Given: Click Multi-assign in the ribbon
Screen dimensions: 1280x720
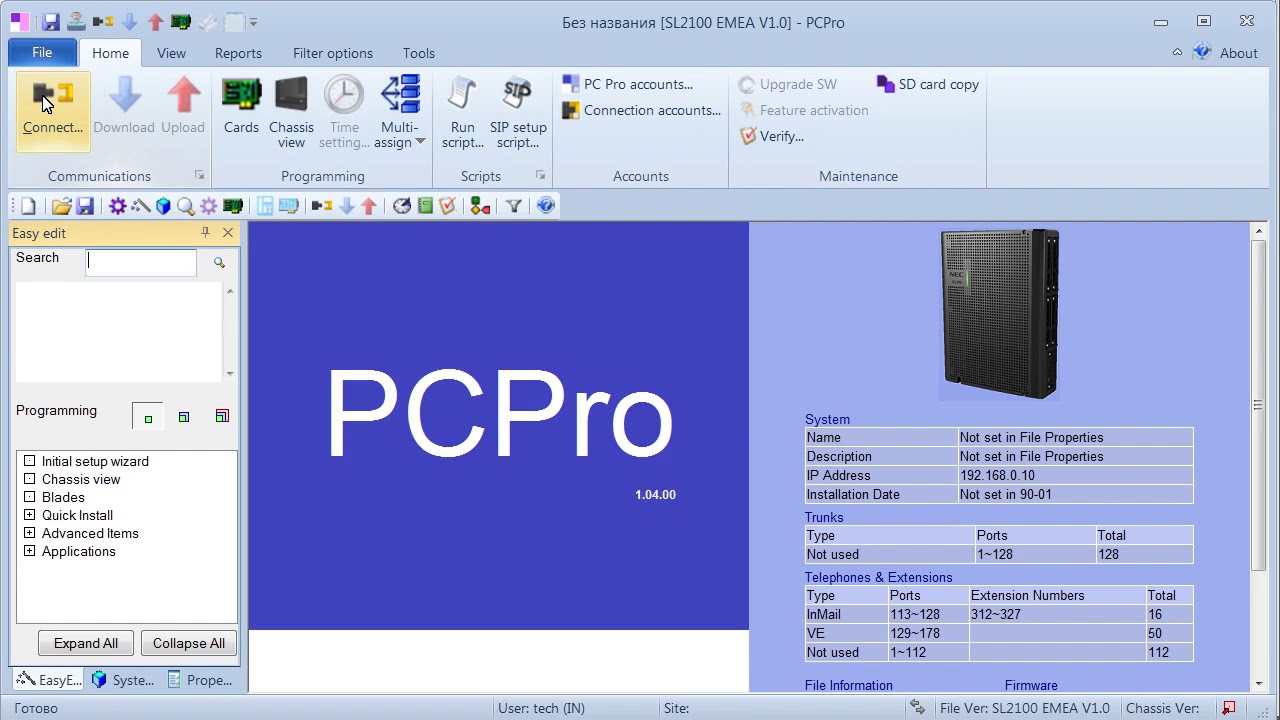Looking at the screenshot, I should click(x=400, y=113).
